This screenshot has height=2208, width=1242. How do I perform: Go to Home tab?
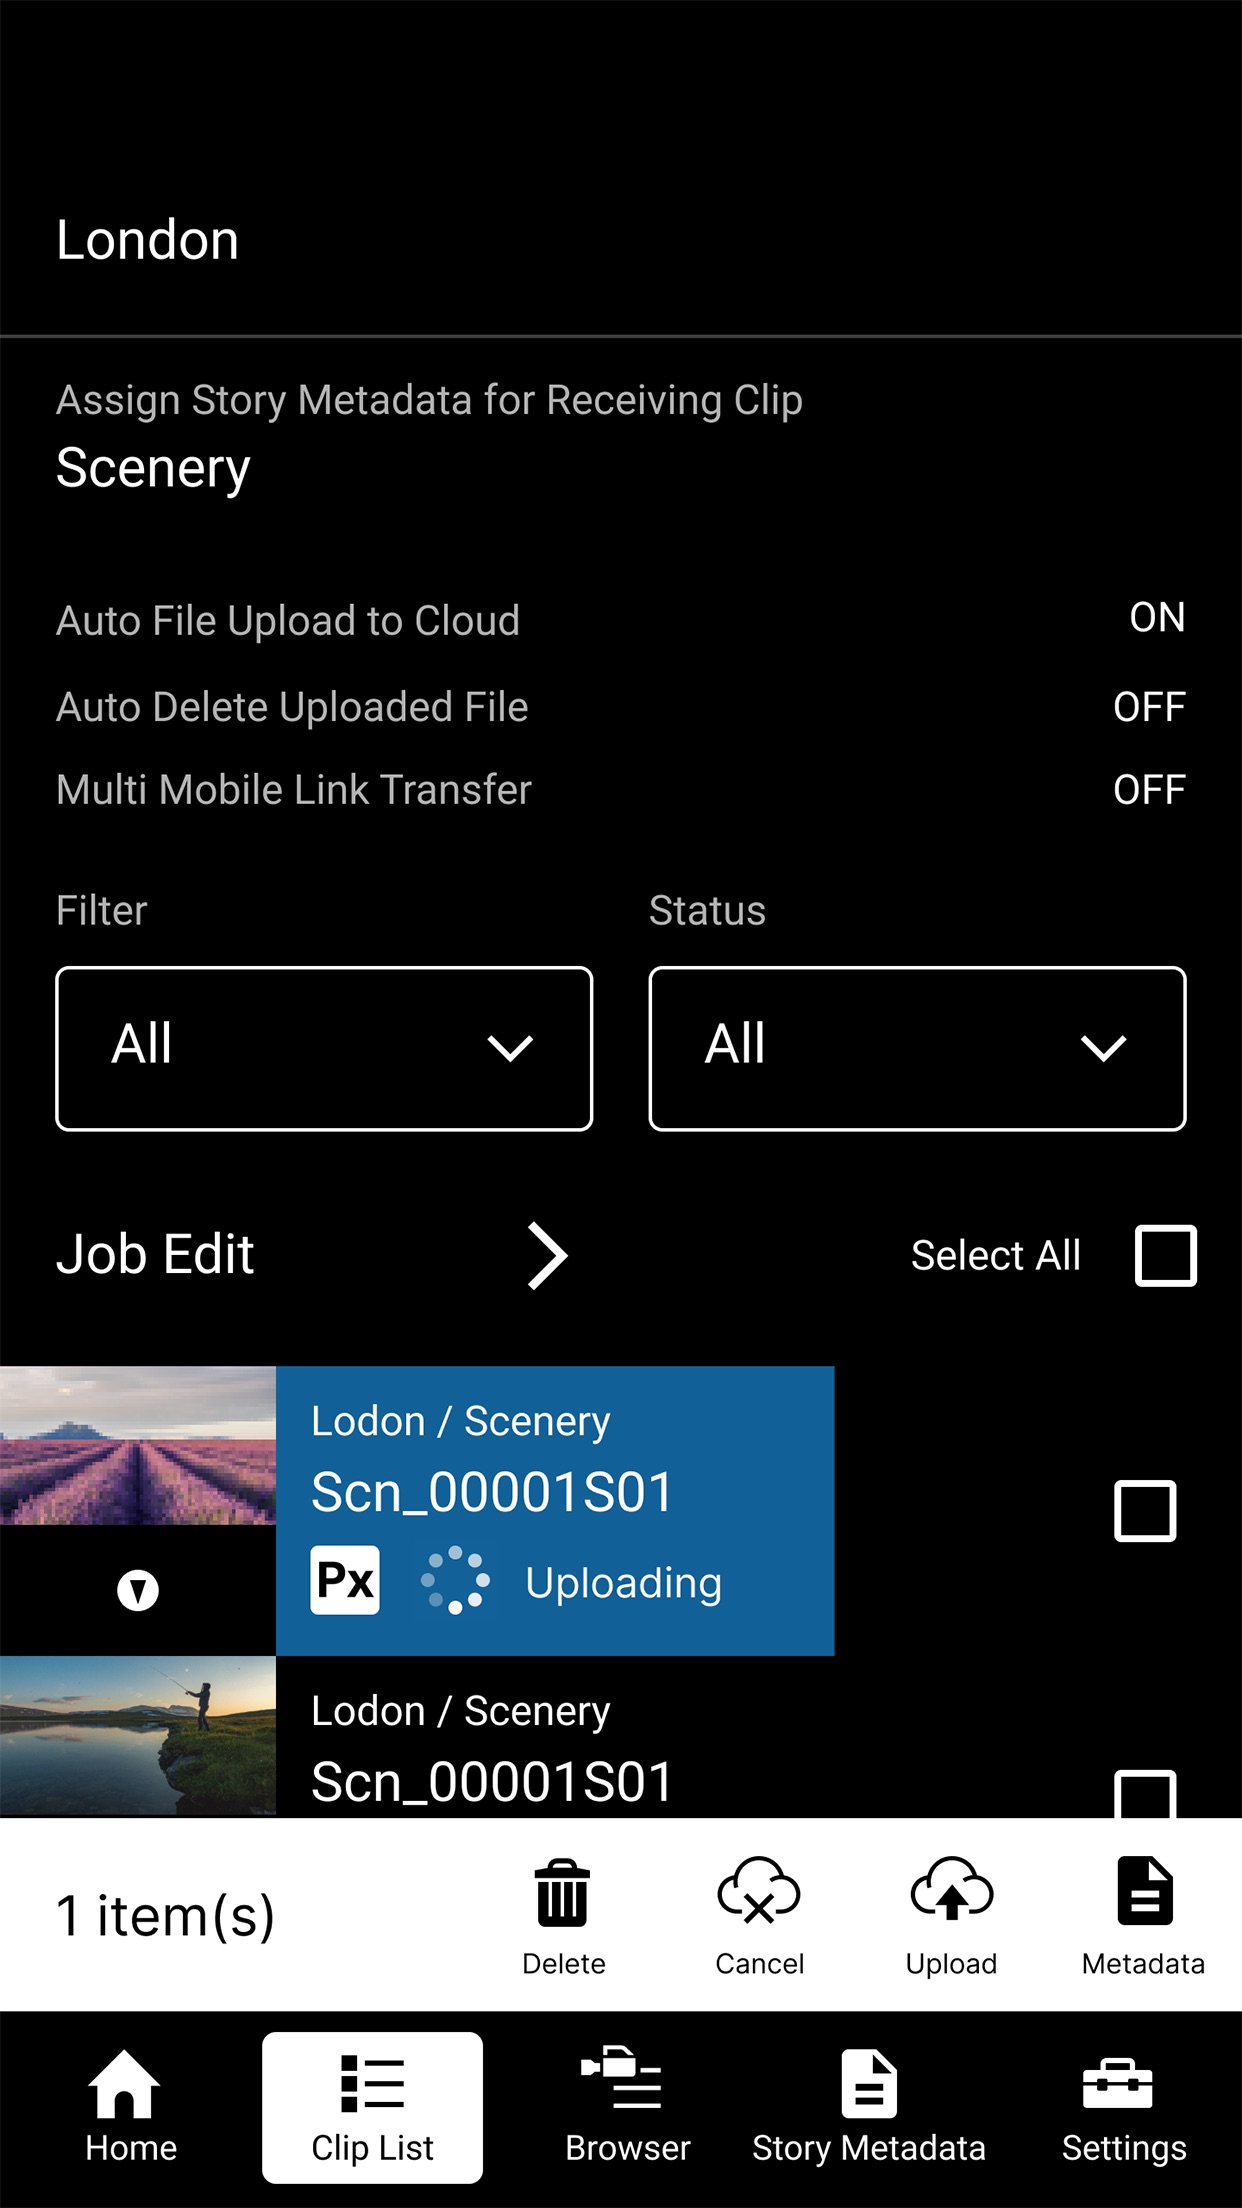click(x=130, y=2107)
